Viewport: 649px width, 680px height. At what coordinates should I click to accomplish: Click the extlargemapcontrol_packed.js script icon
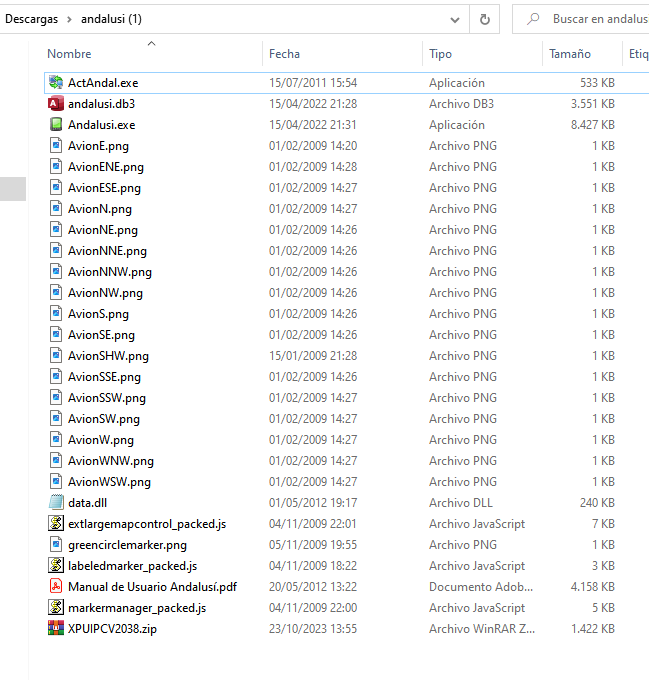click(x=55, y=523)
